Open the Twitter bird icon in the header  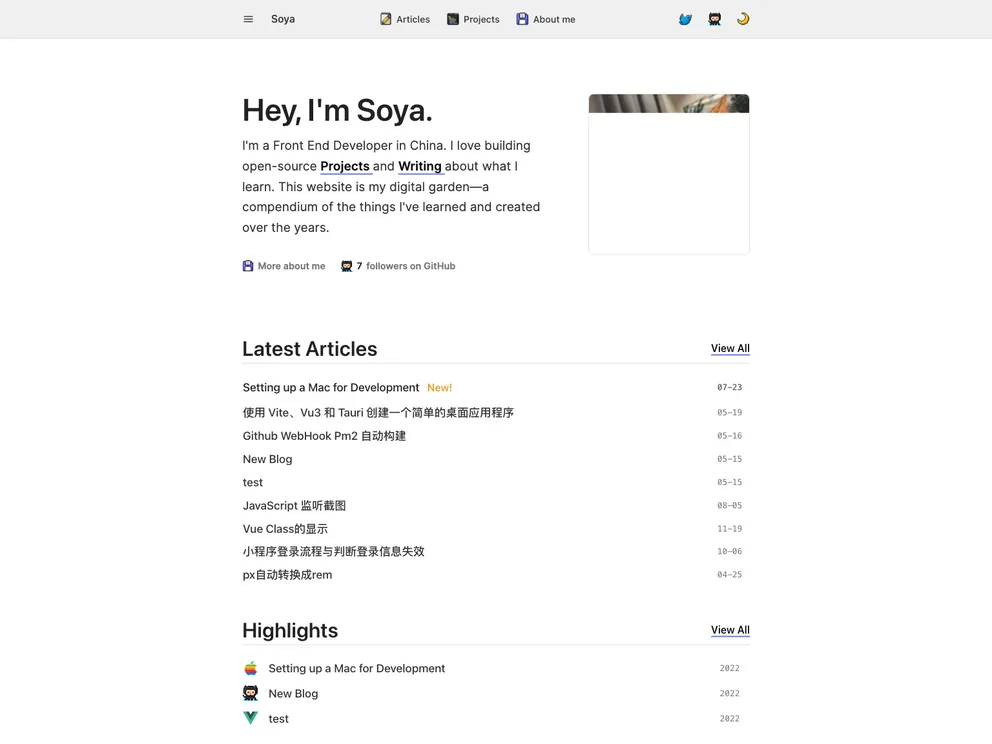coord(684,19)
